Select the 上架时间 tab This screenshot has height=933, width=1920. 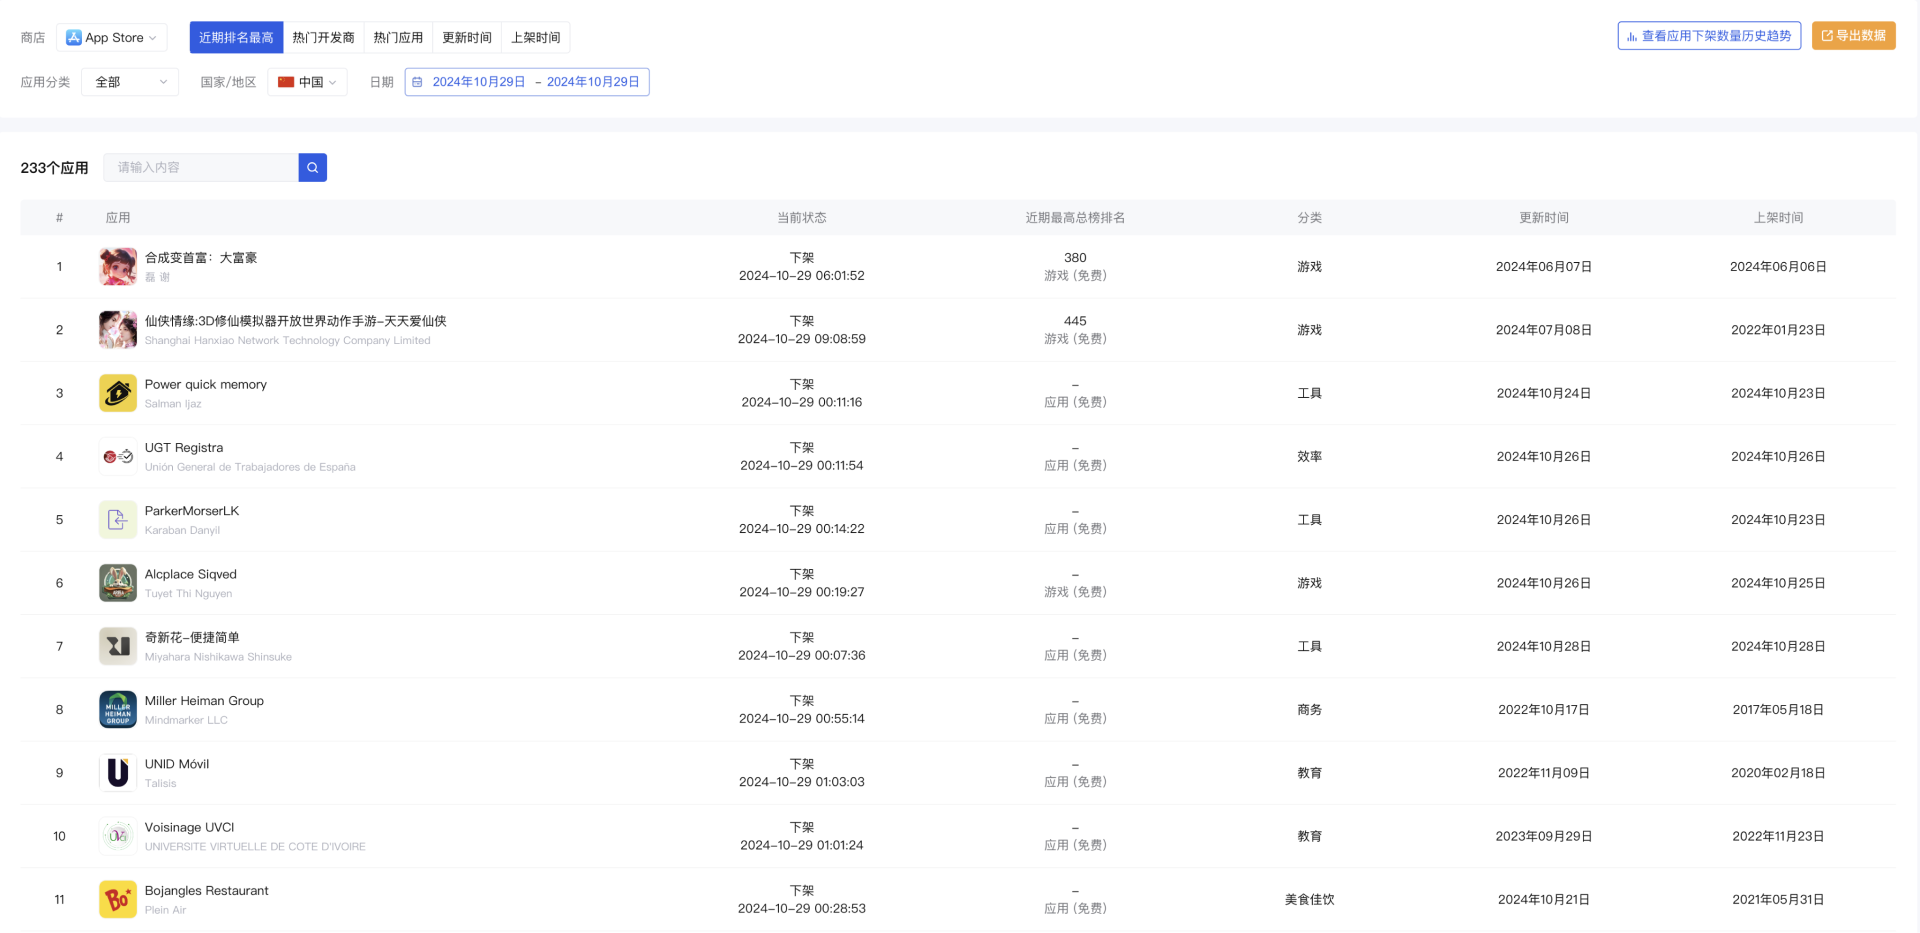pyautogui.click(x=535, y=38)
